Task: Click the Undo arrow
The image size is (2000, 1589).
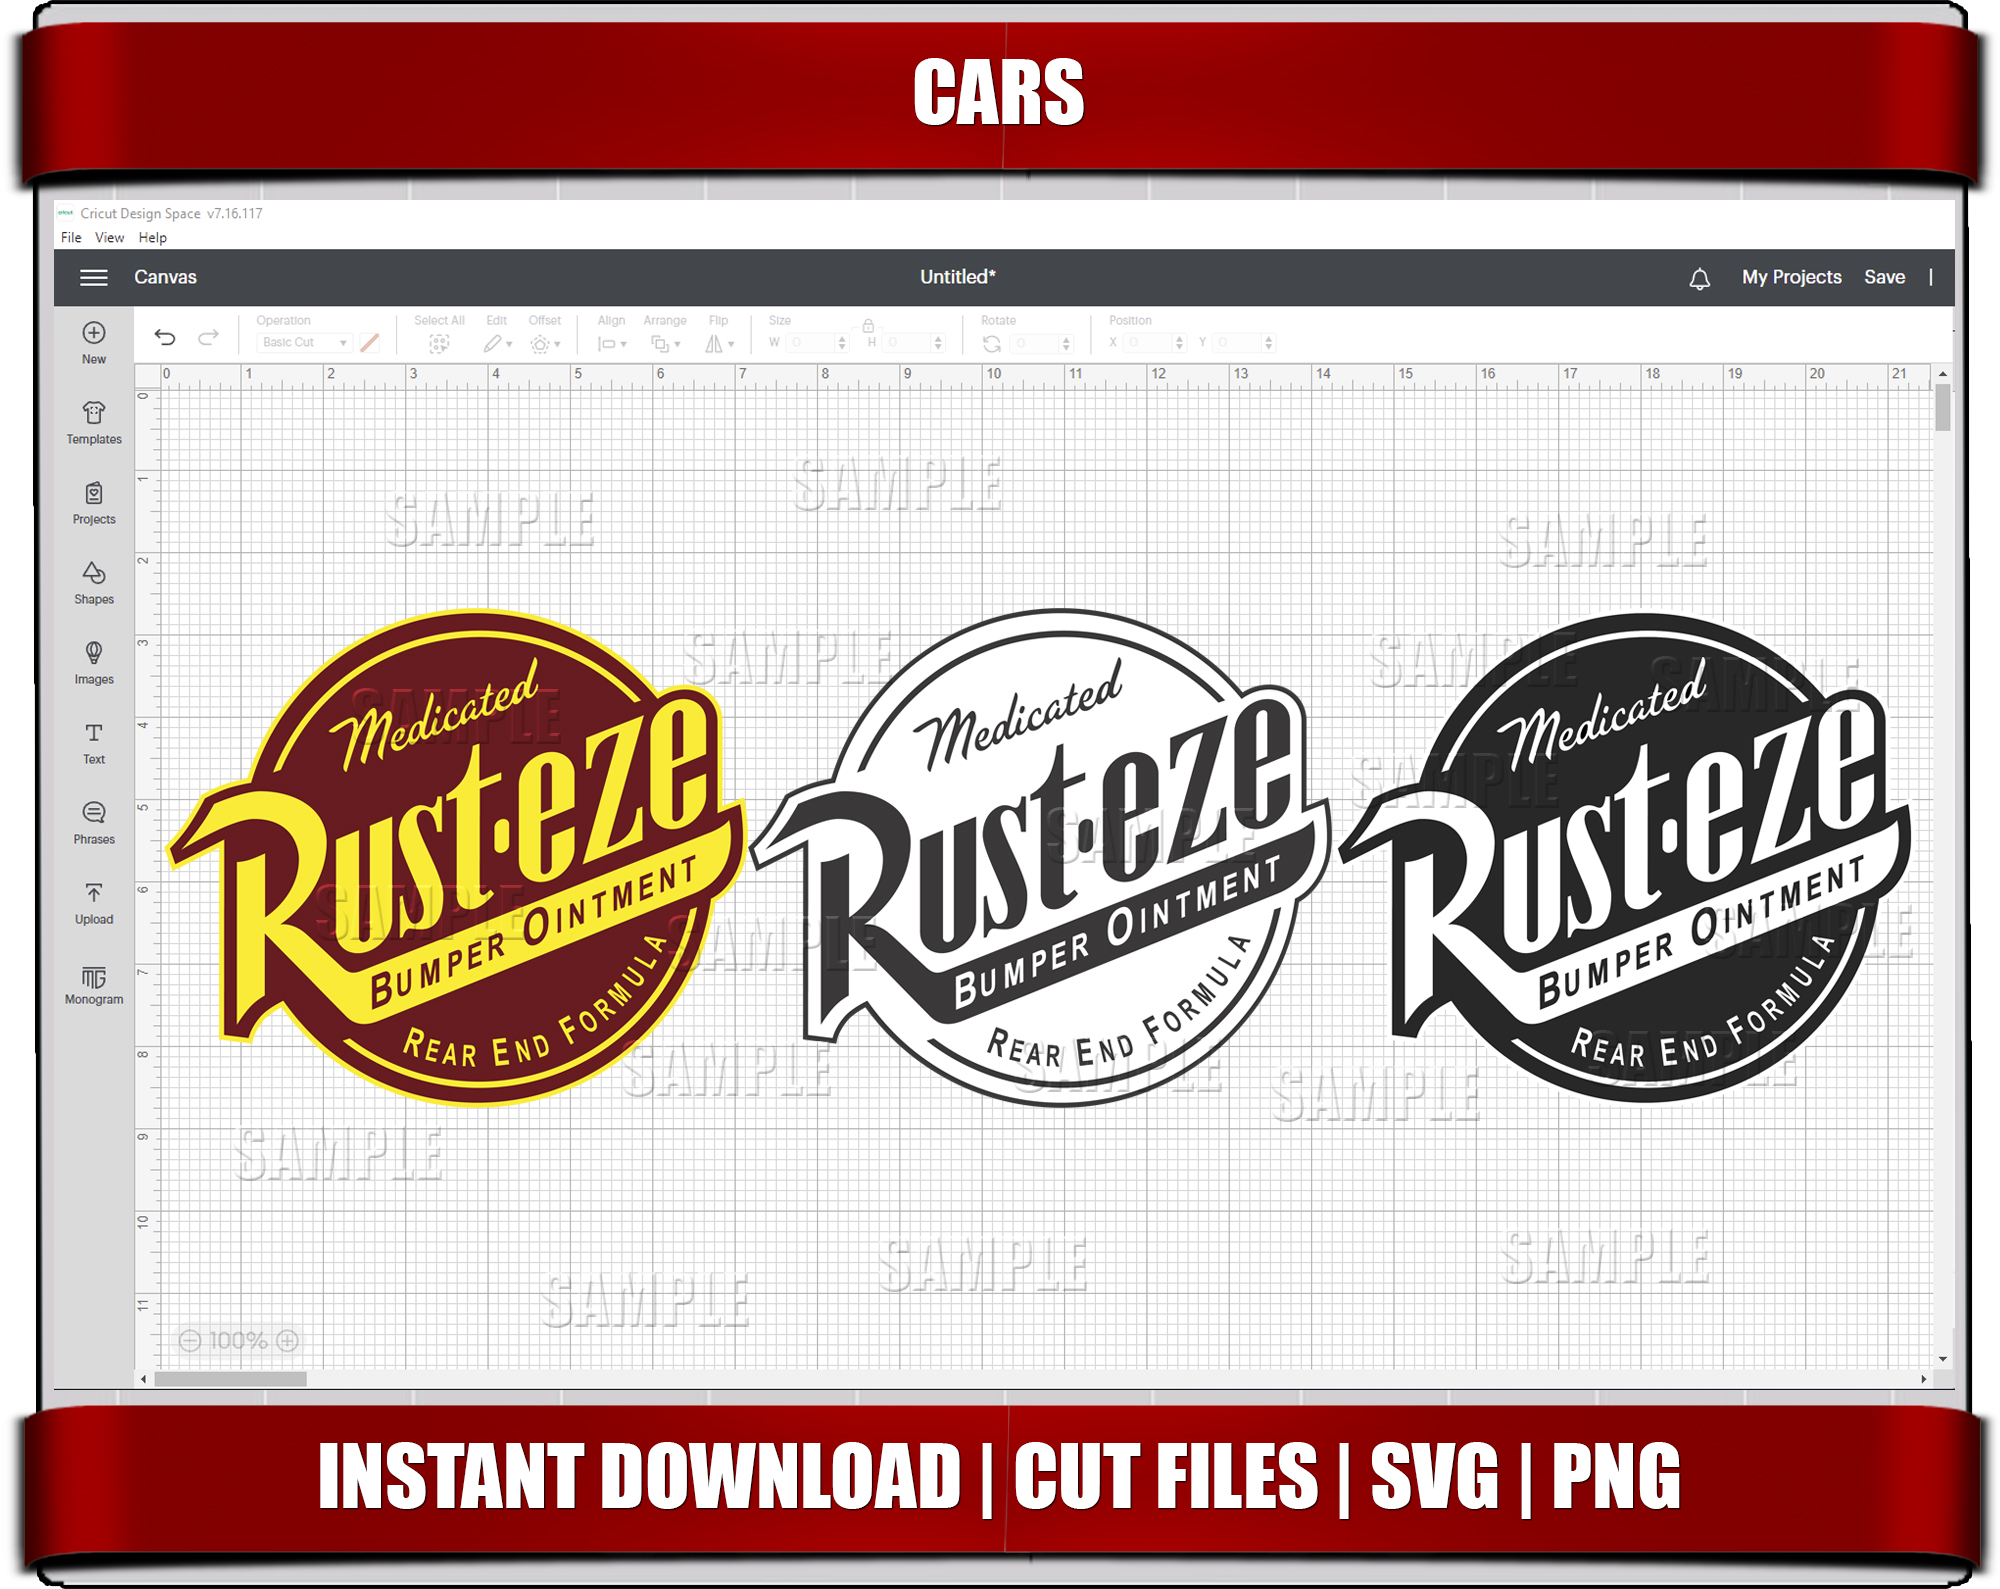Action: click(x=165, y=338)
